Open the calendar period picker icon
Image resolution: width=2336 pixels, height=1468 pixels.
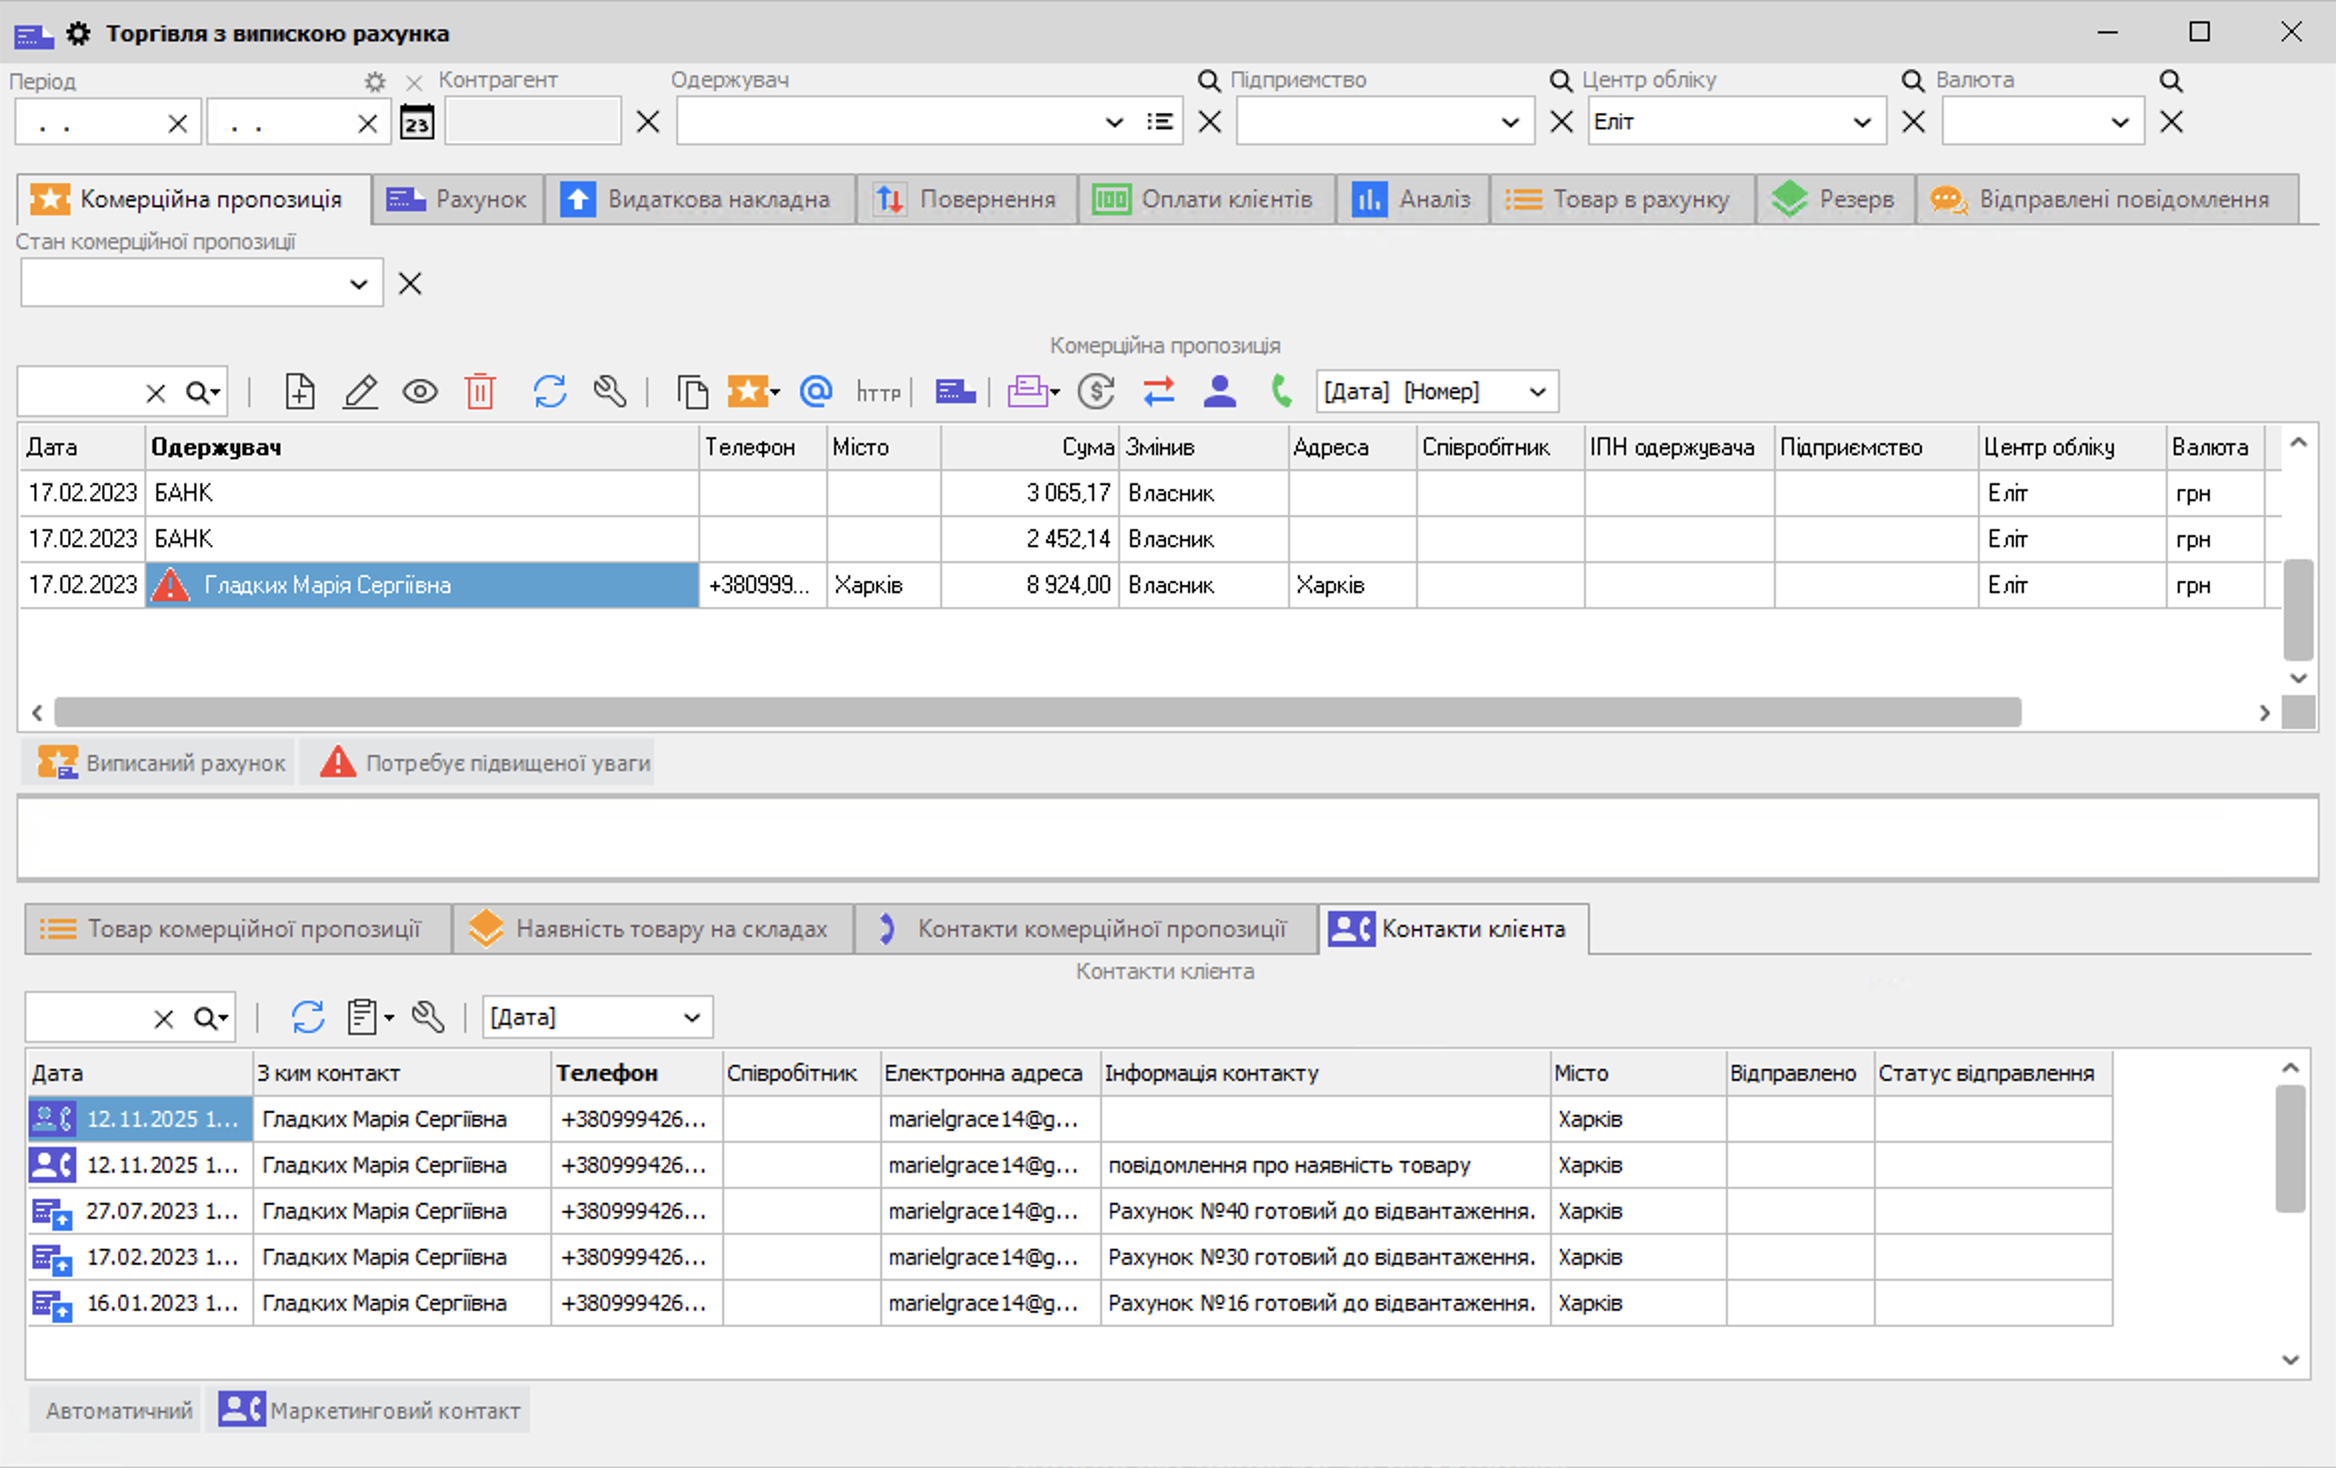pos(417,122)
